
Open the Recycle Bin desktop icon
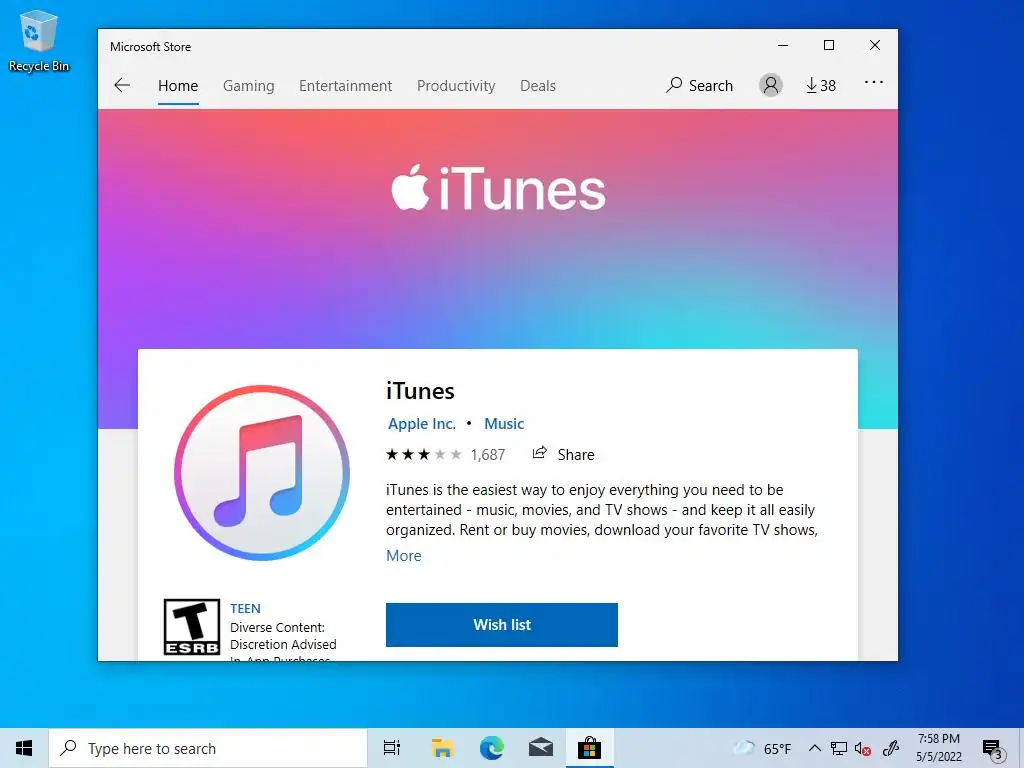(x=39, y=40)
